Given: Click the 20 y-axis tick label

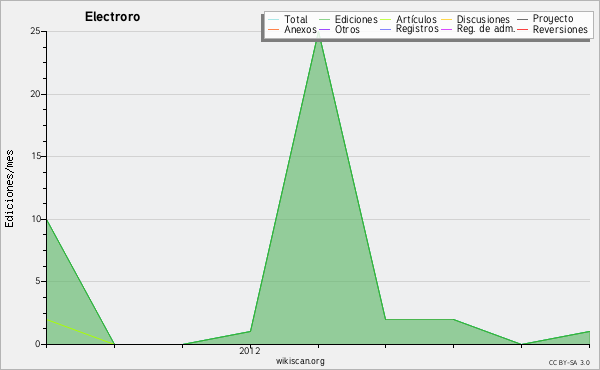Looking at the screenshot, I should pyautogui.click(x=35, y=94).
